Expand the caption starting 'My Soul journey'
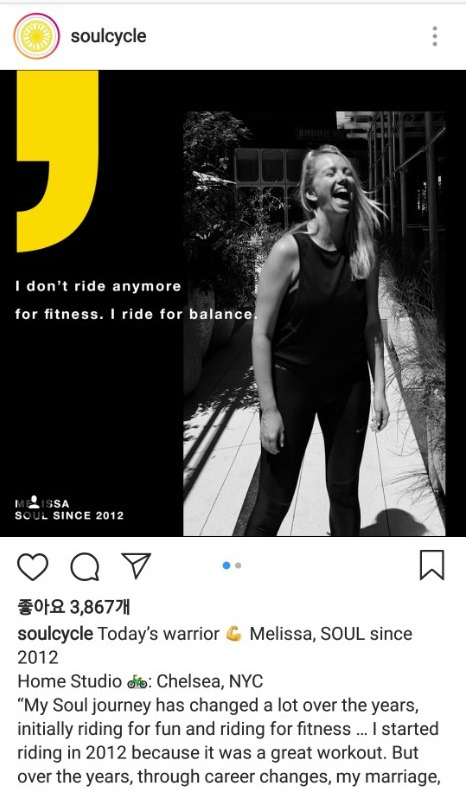 pos(229,741)
